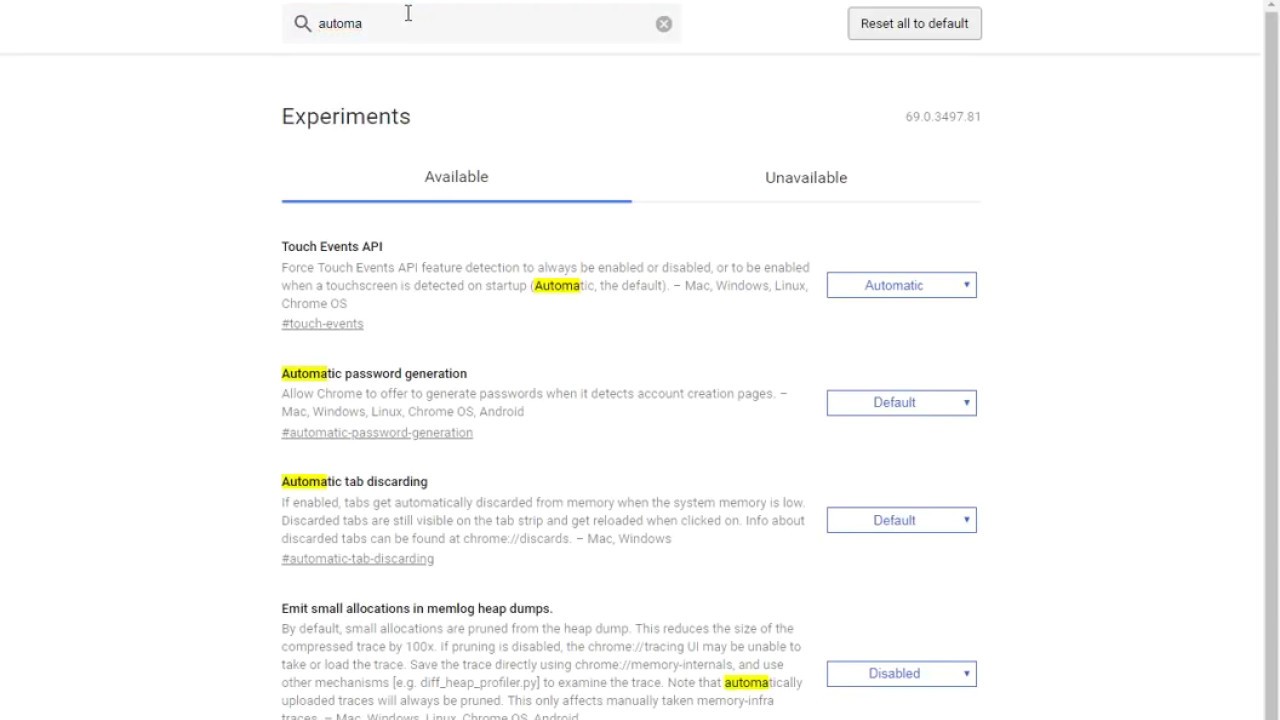Switch to the Unavailable tab
This screenshot has height=720, width=1280.
pyautogui.click(x=806, y=178)
